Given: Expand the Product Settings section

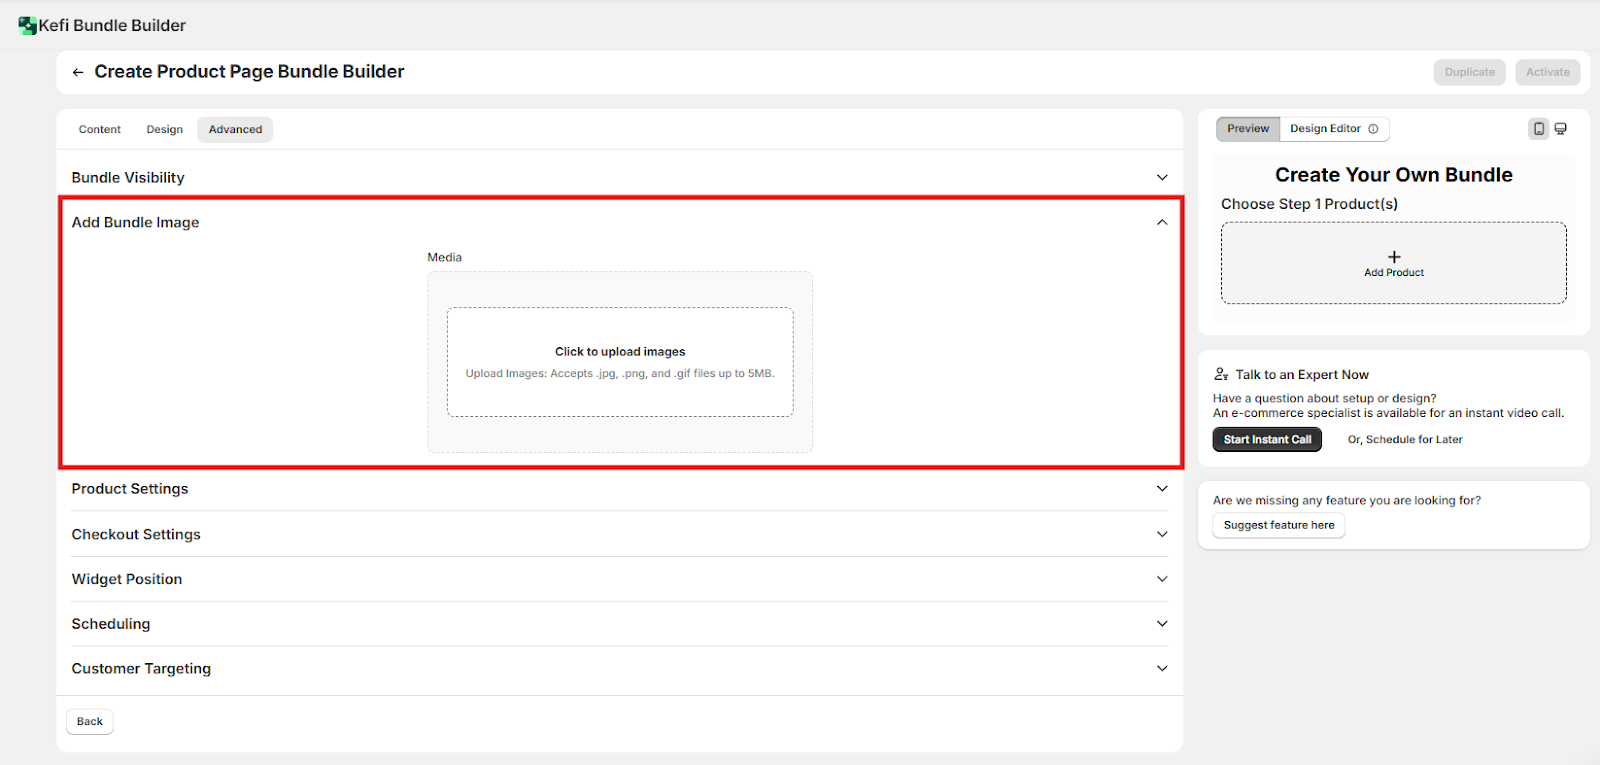Looking at the screenshot, I should [x=1162, y=489].
